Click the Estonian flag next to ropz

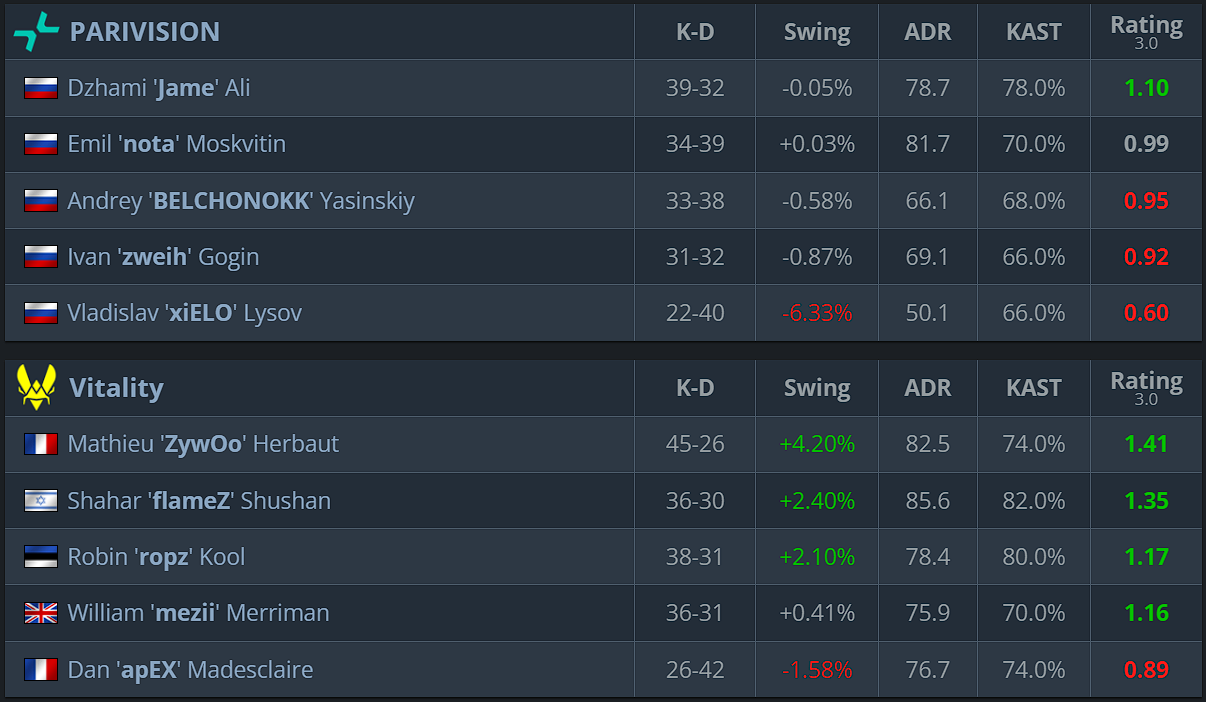41,557
